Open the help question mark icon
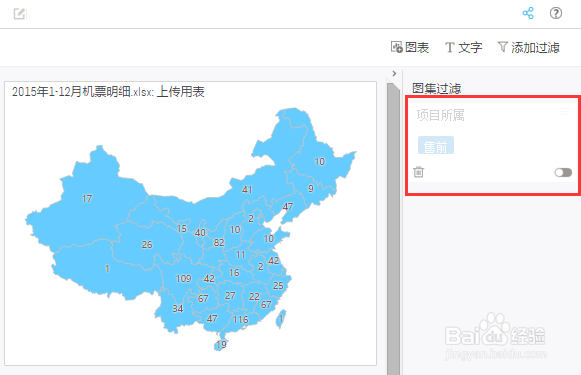 pyautogui.click(x=556, y=13)
